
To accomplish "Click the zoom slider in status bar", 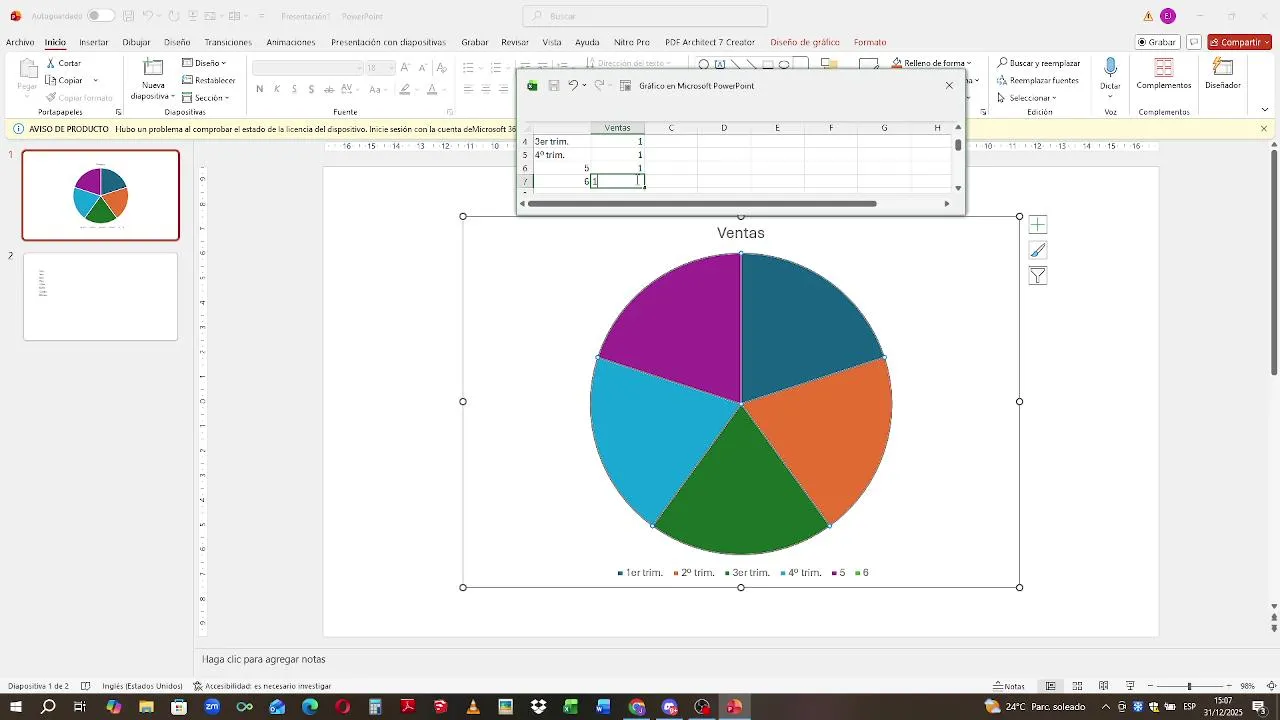I will click(x=1189, y=686).
